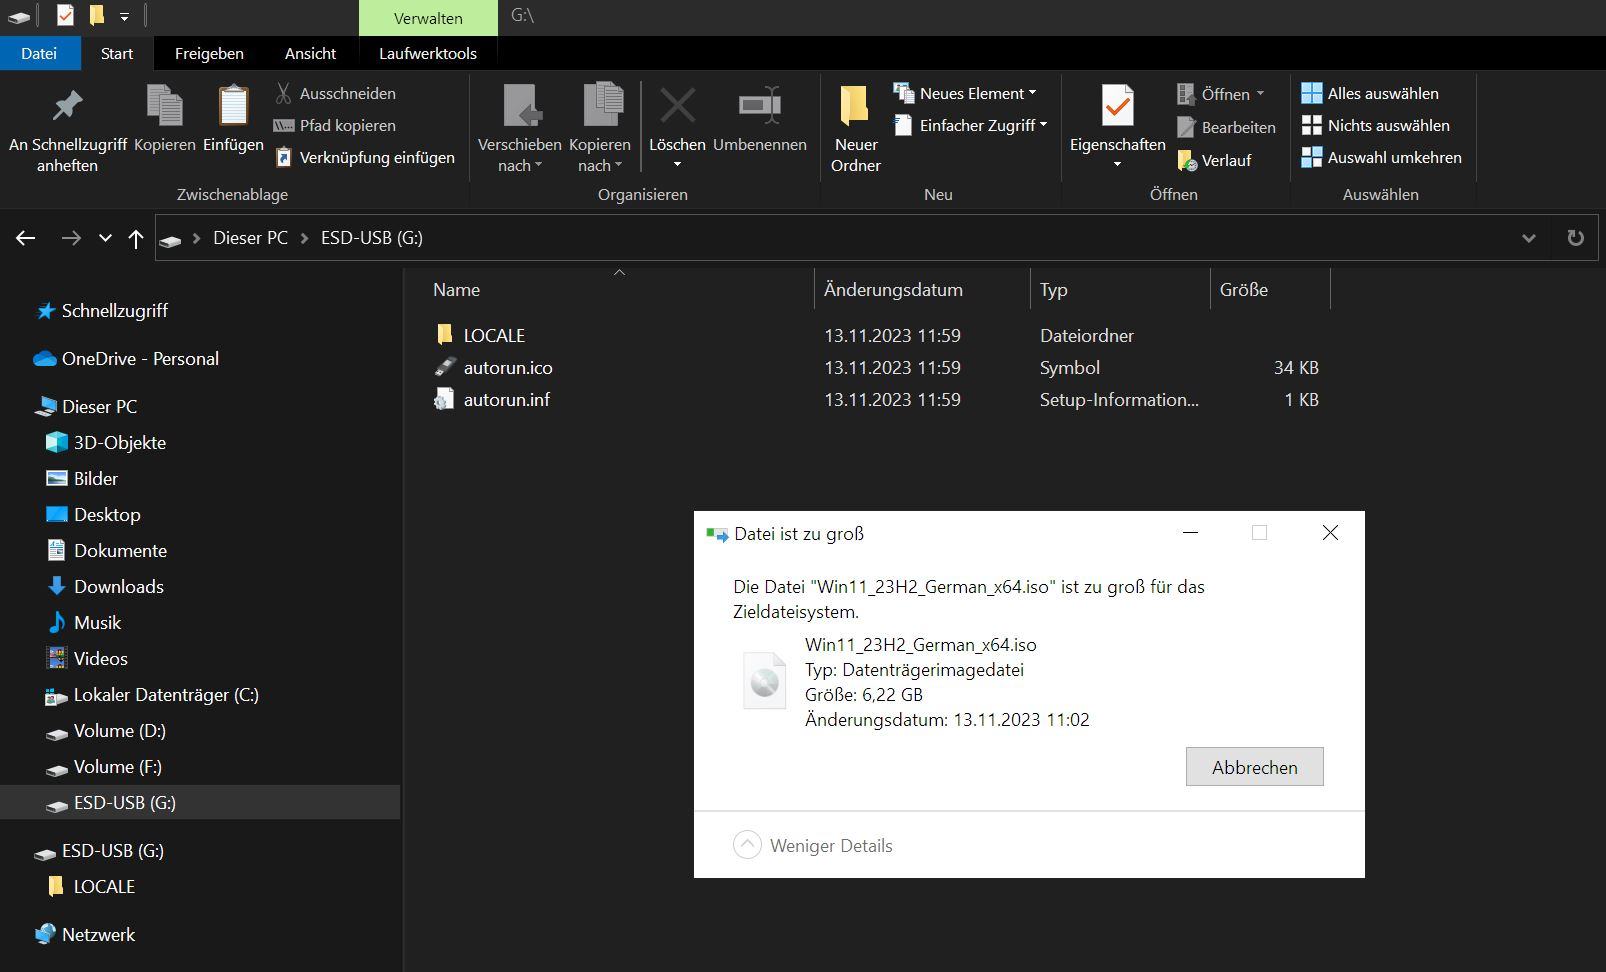Click Öffnen in the ribbon
This screenshot has height=972, width=1606.
pos(1221,94)
